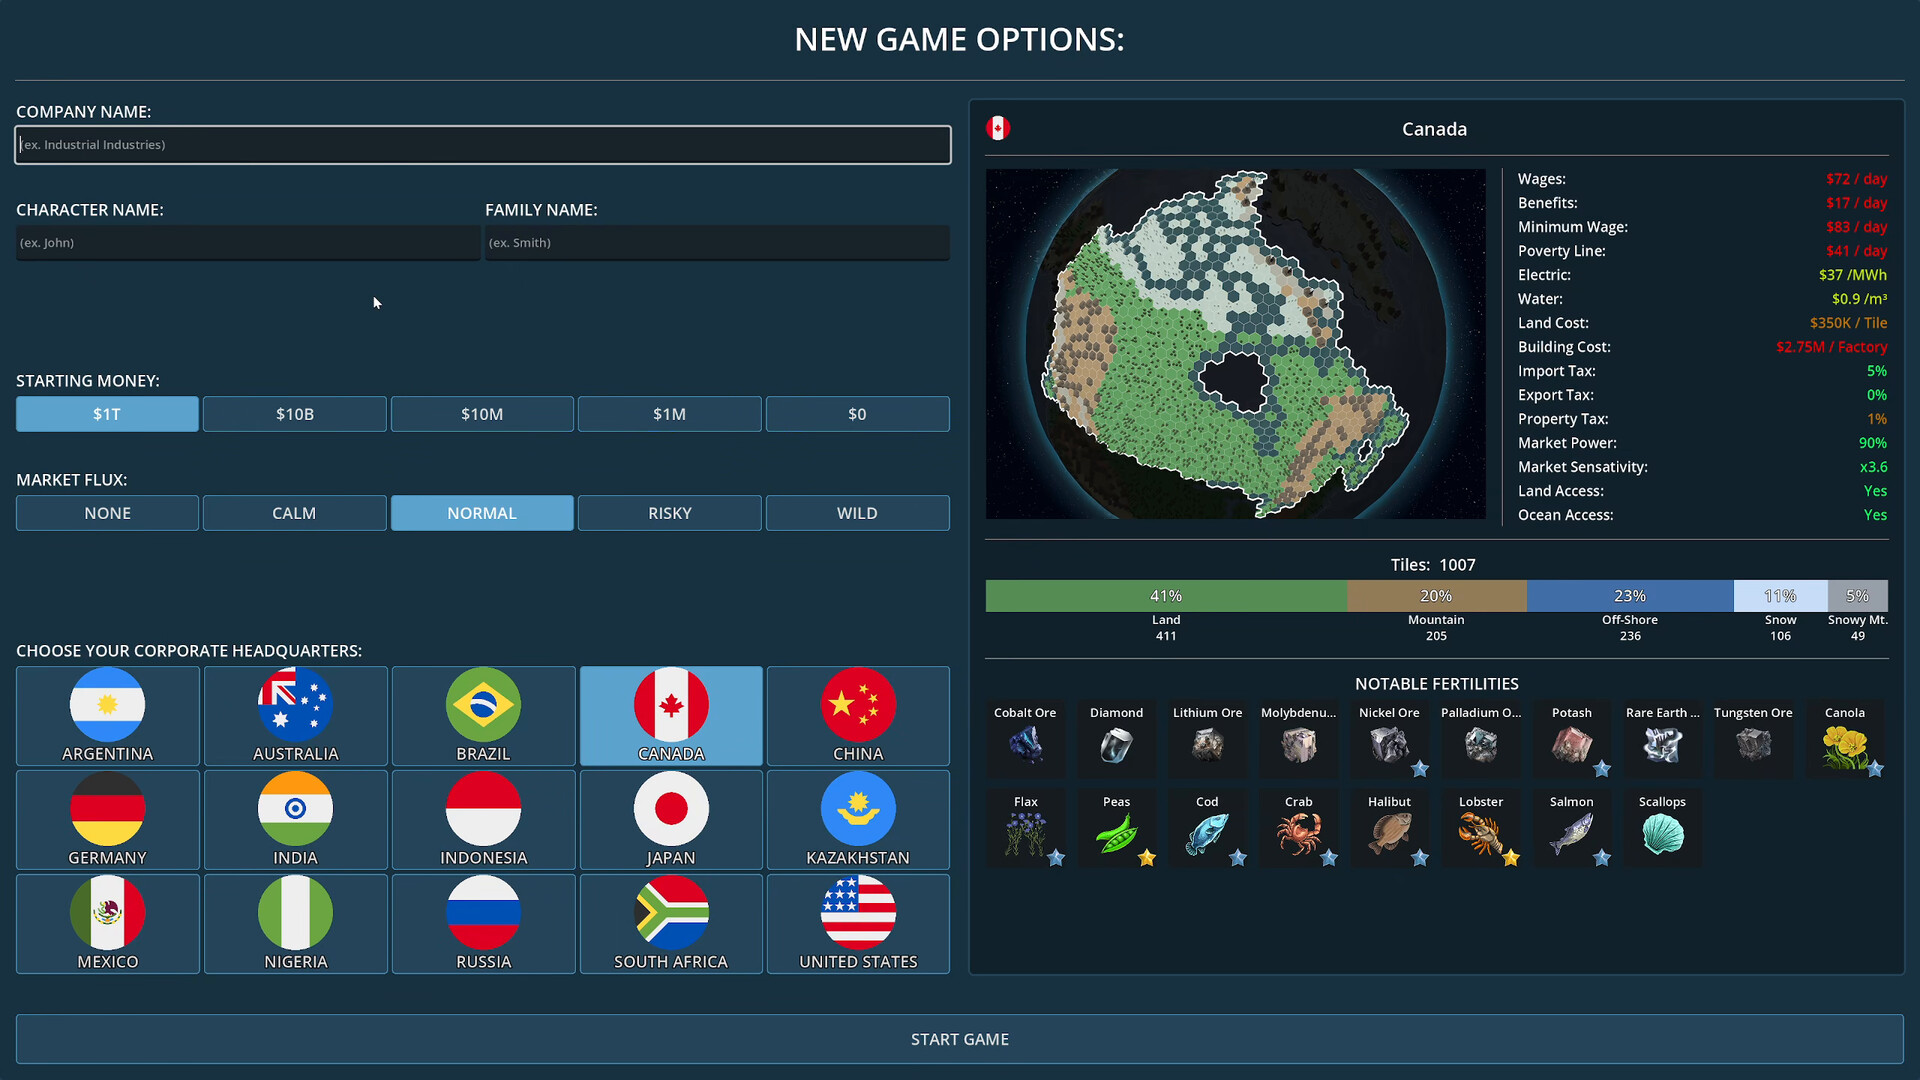Viewport: 1920px width, 1080px height.
Task: Select Canada as corporate headquarters
Action: (670, 715)
